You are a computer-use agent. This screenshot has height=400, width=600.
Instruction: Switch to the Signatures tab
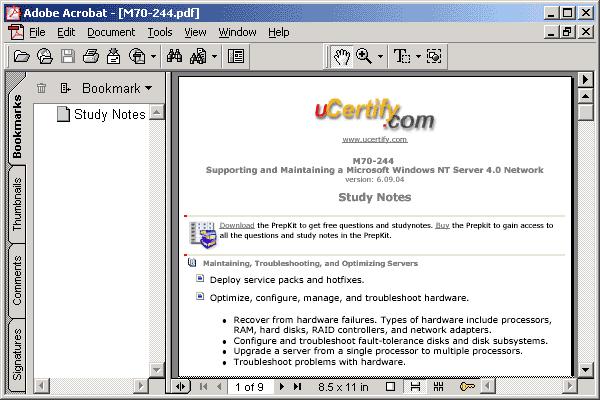pyautogui.click(x=17, y=354)
